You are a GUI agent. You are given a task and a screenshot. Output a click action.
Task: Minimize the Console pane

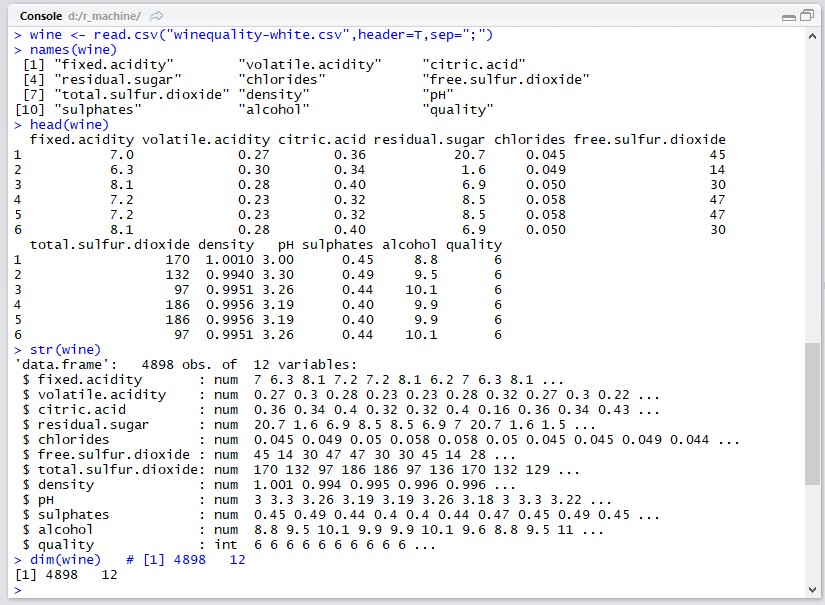(x=789, y=17)
